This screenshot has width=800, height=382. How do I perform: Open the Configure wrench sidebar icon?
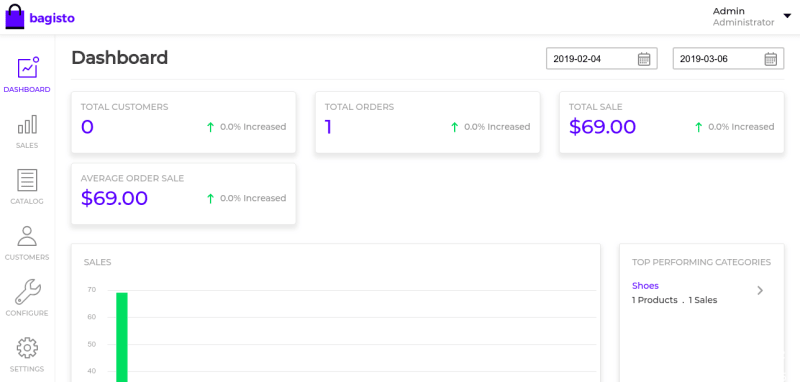pyautogui.click(x=27, y=292)
